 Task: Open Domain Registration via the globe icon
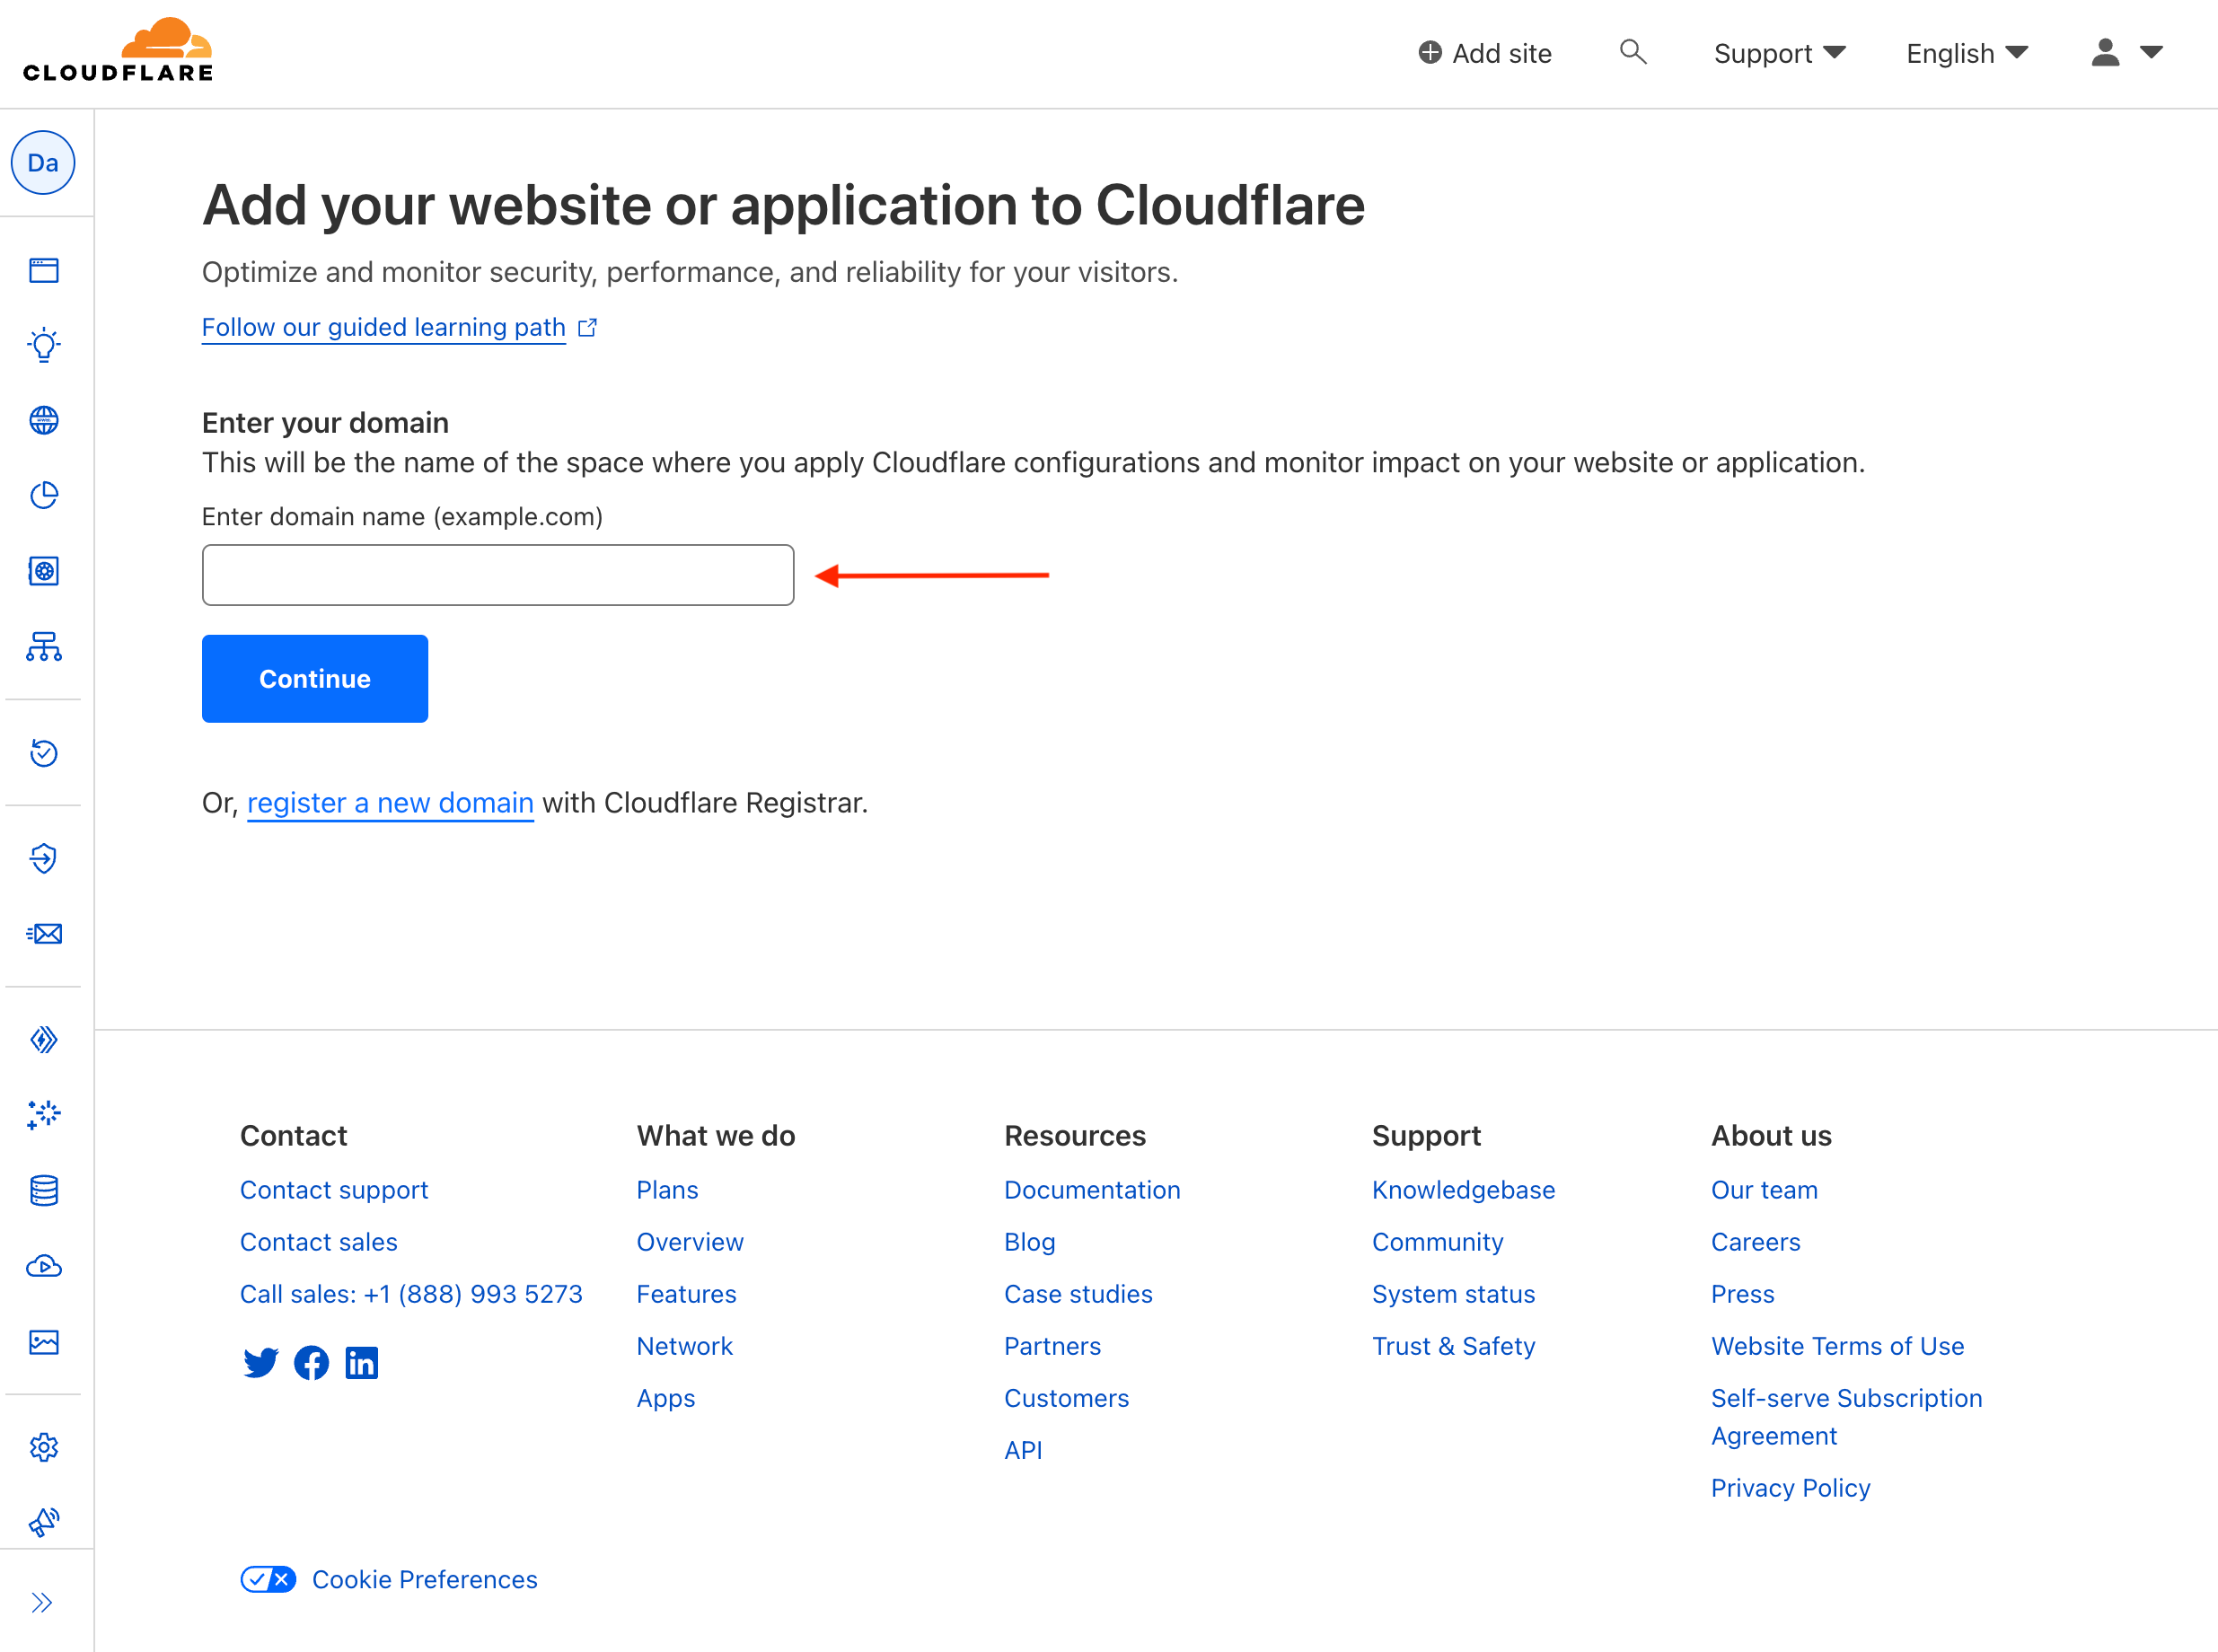point(43,420)
